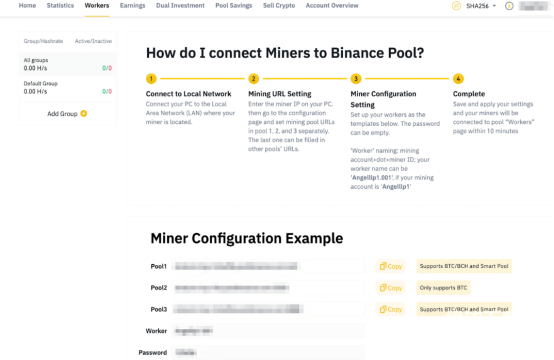Click the 'Miner Configuration Setting' heading

[383, 99]
